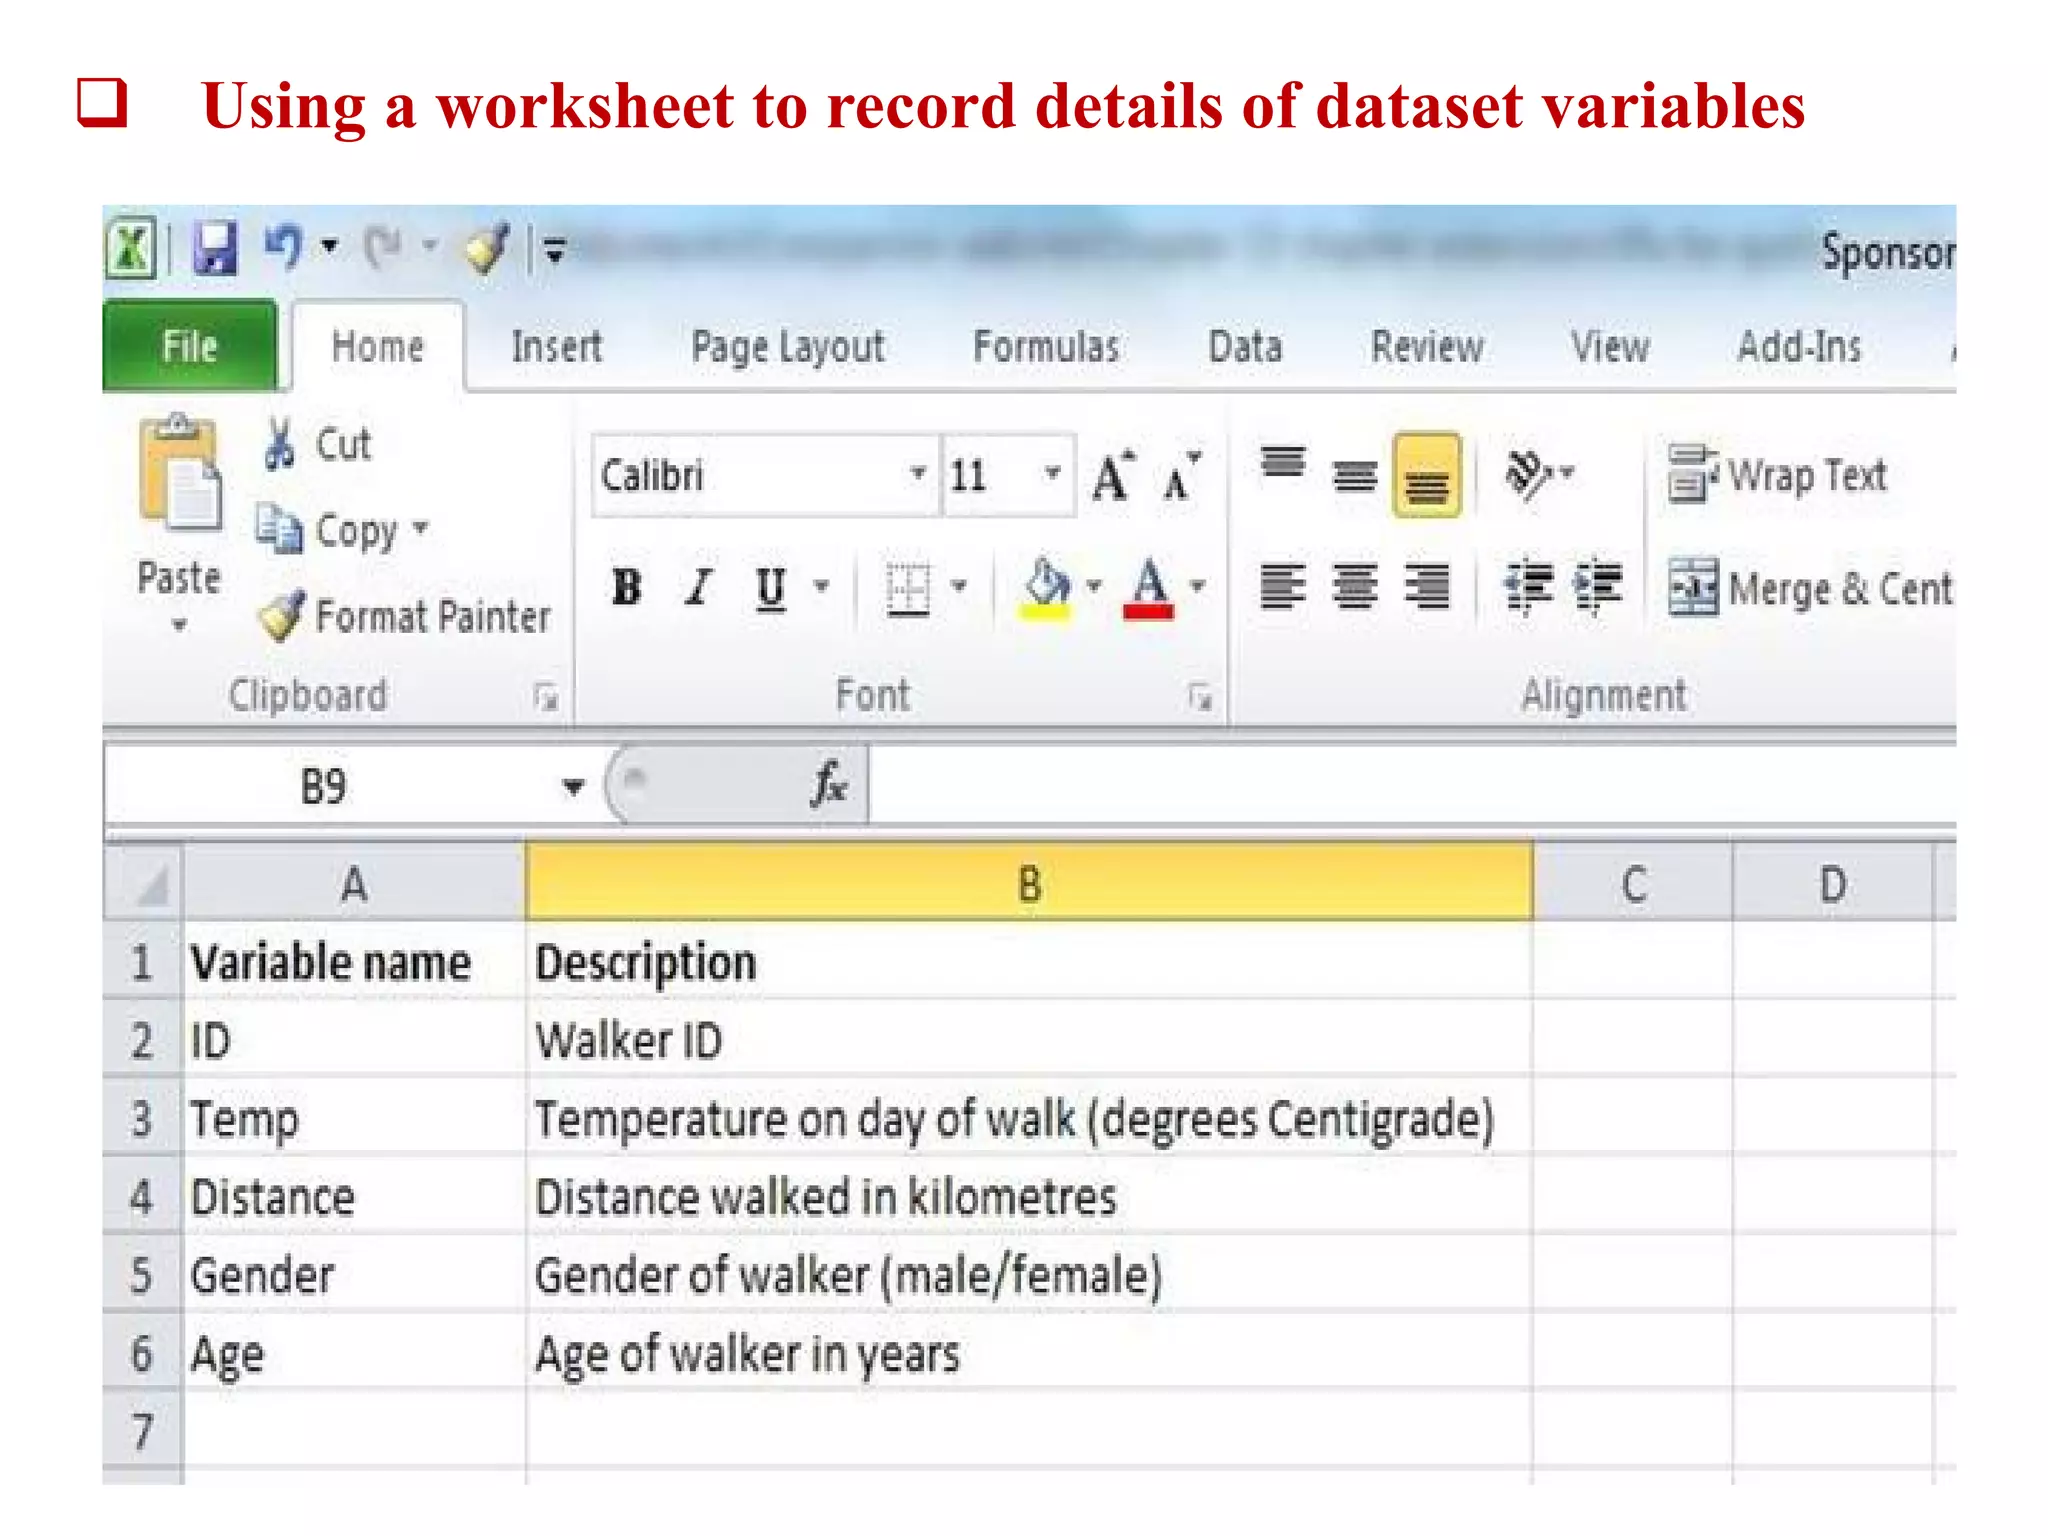Select column A header
The width and height of the screenshot is (2048, 1536).
(x=354, y=884)
